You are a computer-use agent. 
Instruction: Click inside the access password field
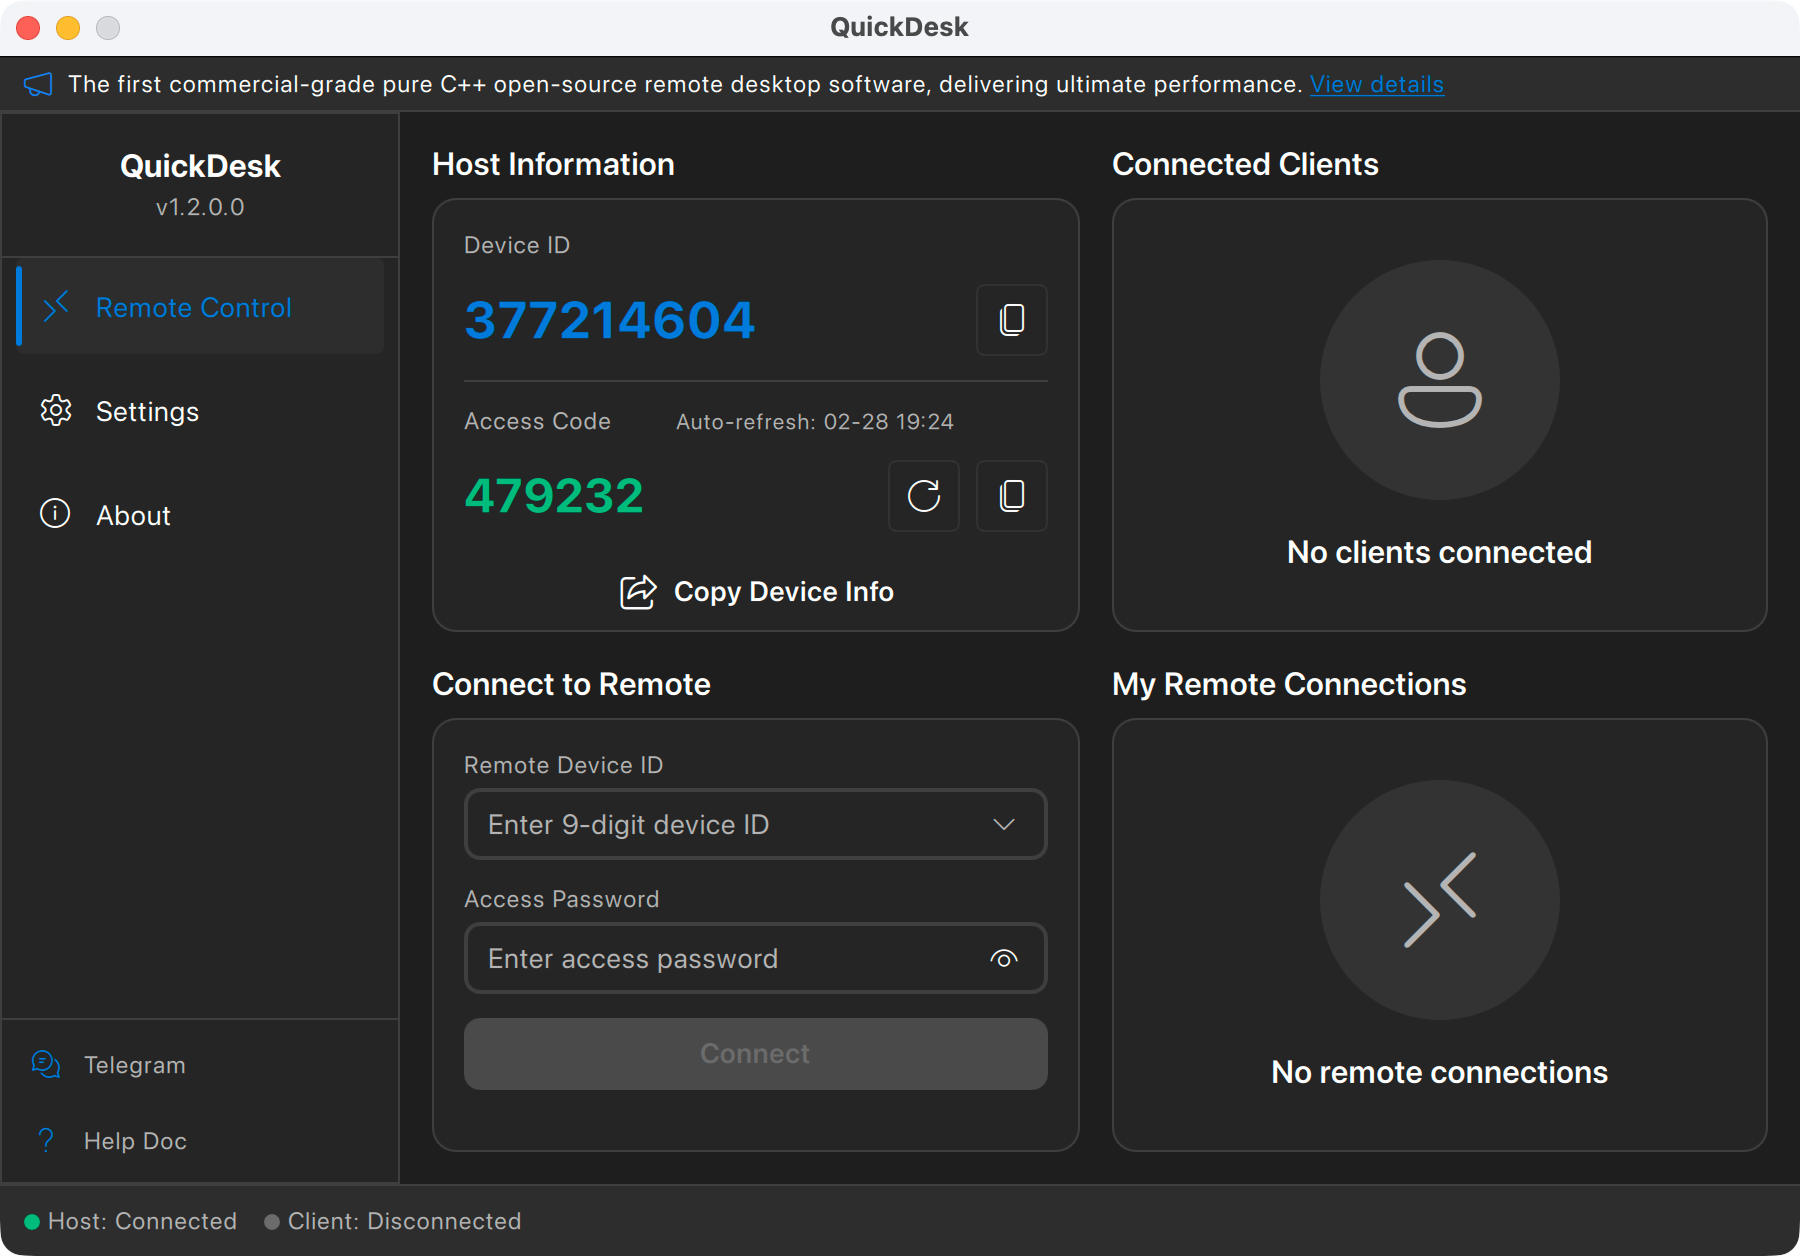click(720, 958)
